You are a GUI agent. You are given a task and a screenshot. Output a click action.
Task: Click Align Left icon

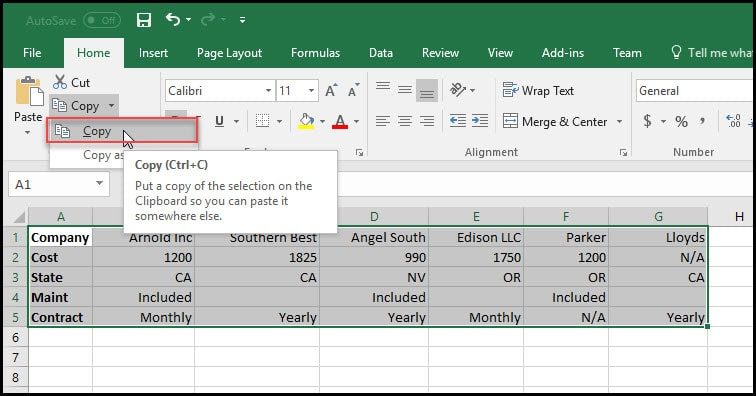[x=383, y=121]
